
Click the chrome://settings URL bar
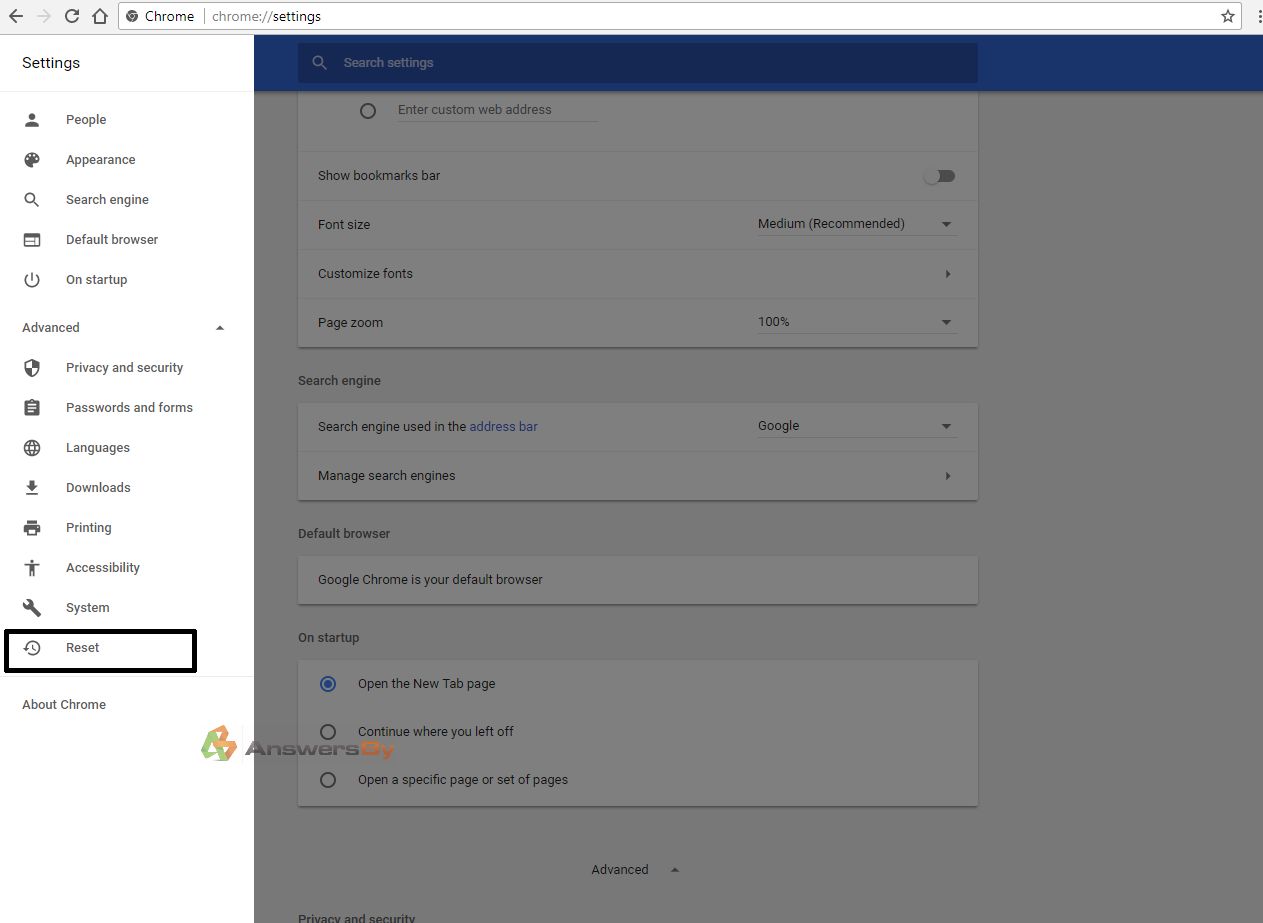click(x=679, y=16)
